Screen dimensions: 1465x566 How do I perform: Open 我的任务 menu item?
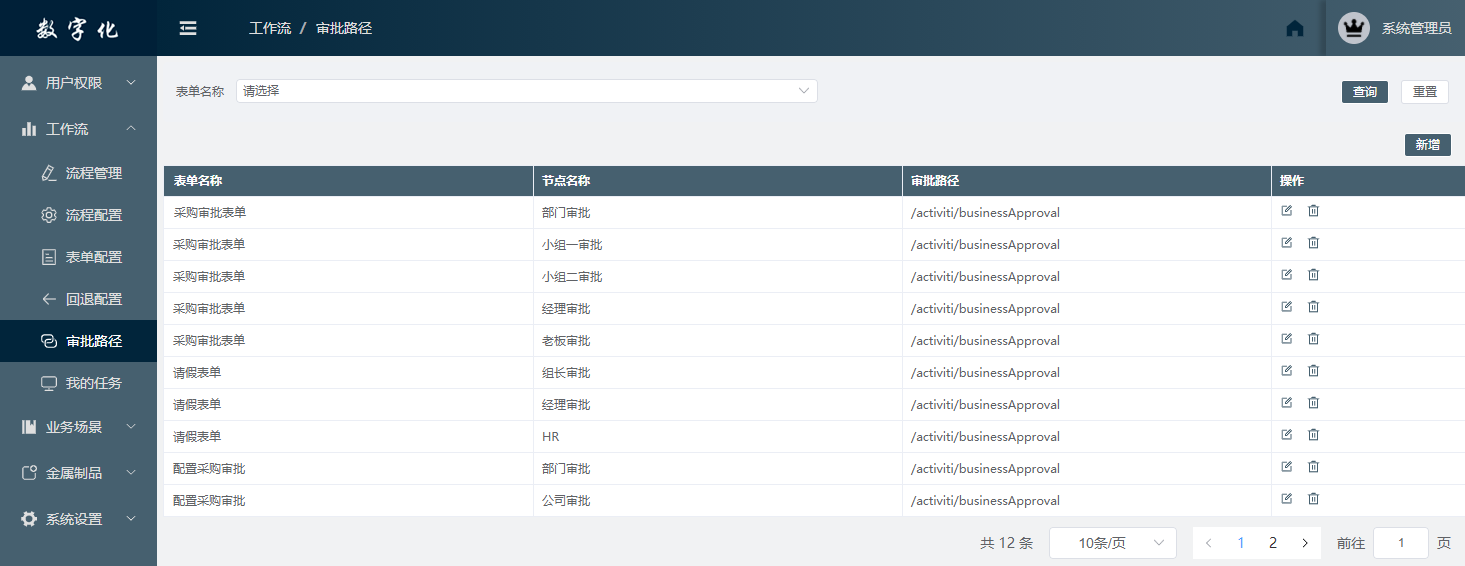pos(93,383)
